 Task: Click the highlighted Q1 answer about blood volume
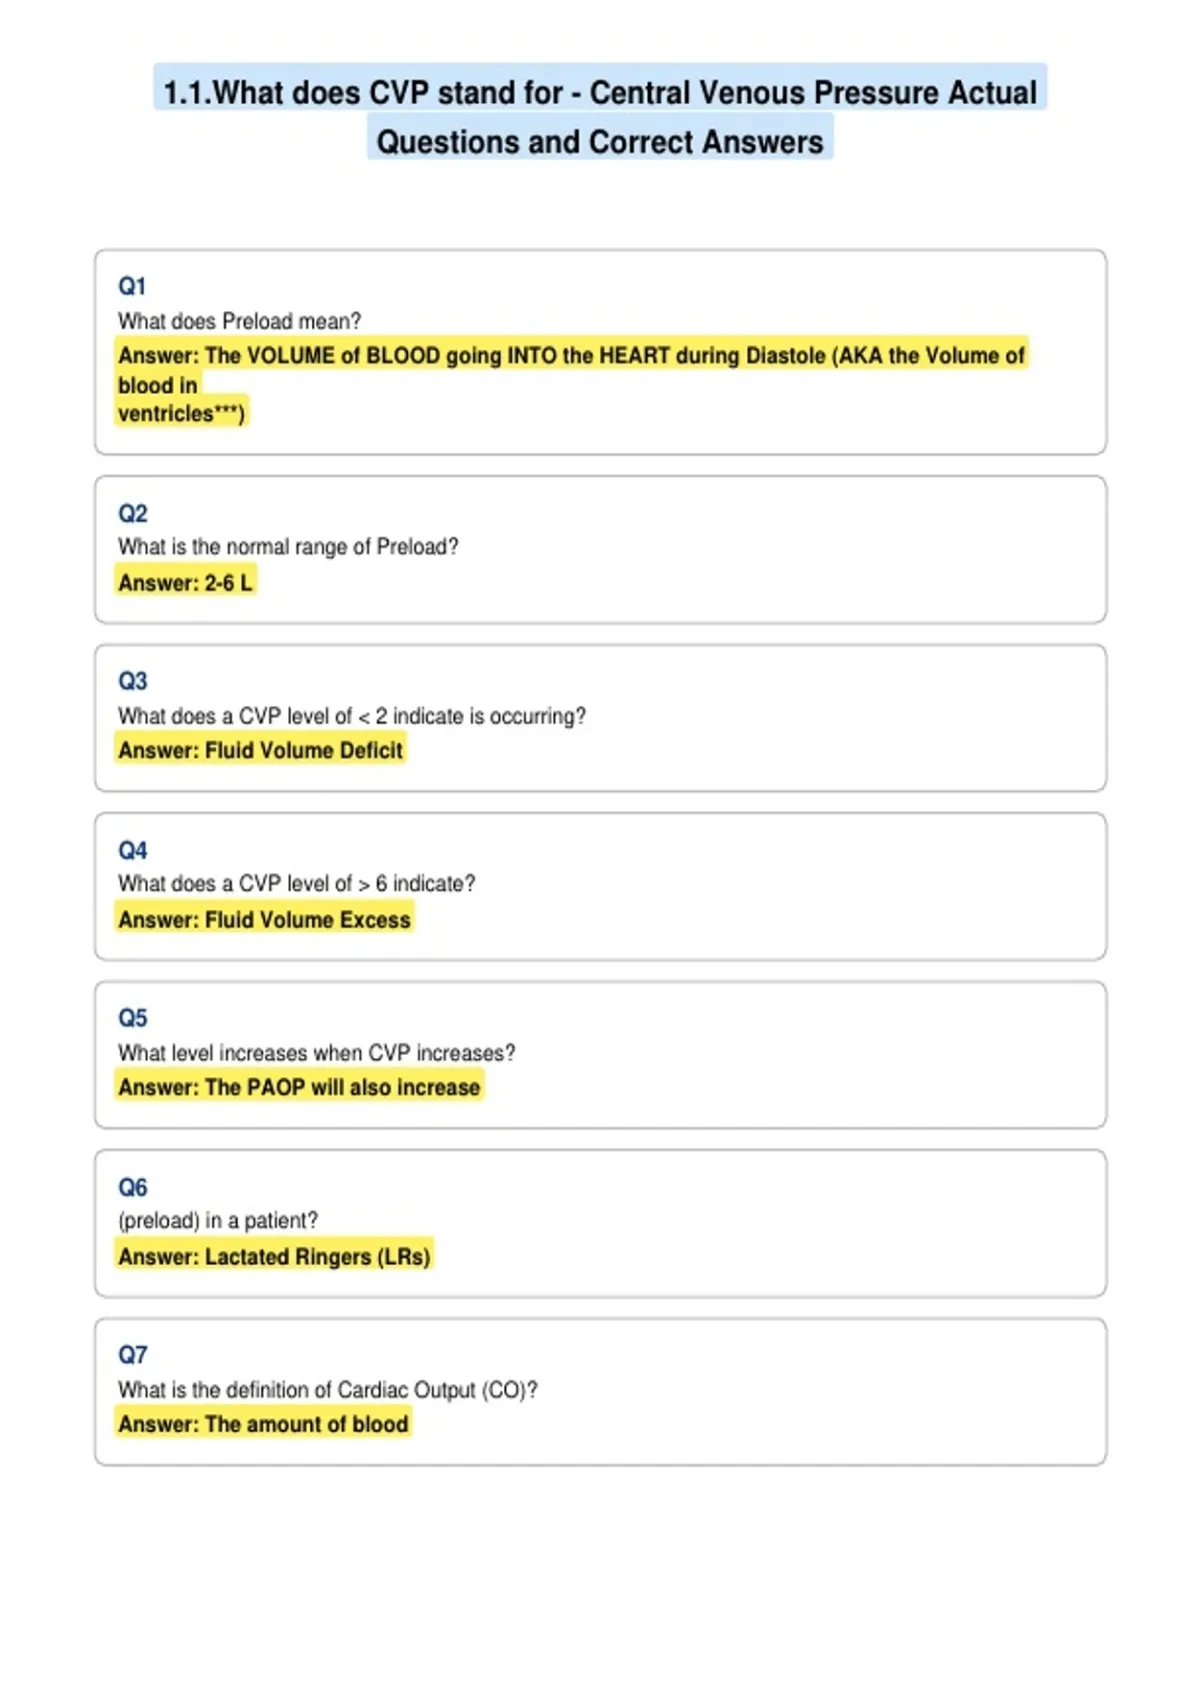pos(571,384)
